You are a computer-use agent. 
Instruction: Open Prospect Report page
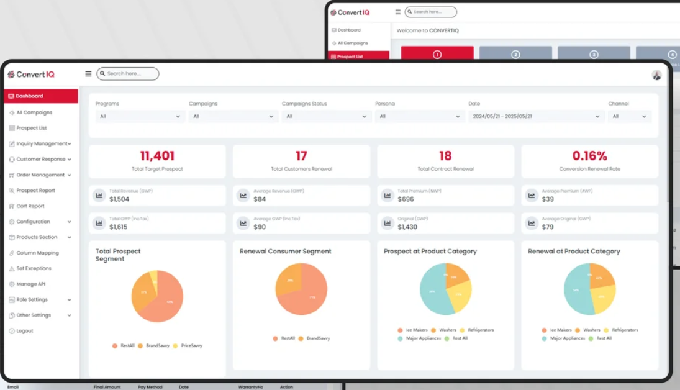click(36, 190)
